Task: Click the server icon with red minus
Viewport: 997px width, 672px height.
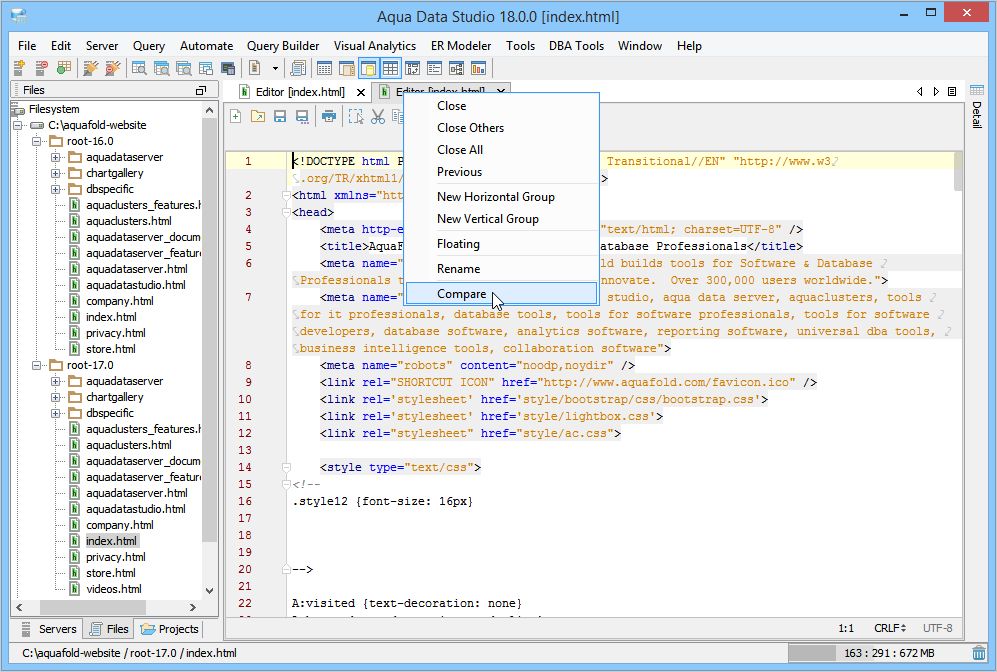Action: [41, 68]
